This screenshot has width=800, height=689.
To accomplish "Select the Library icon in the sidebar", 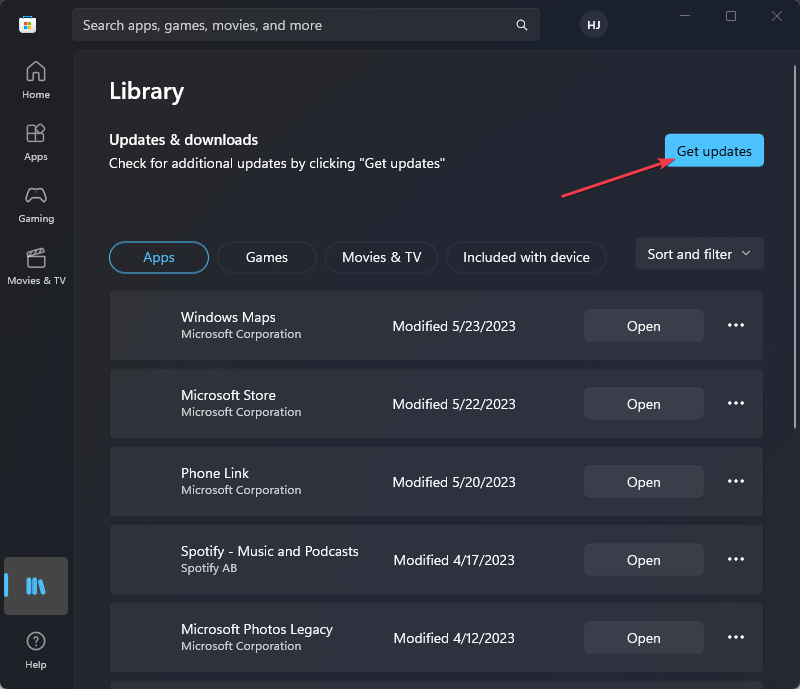I will [x=36, y=586].
